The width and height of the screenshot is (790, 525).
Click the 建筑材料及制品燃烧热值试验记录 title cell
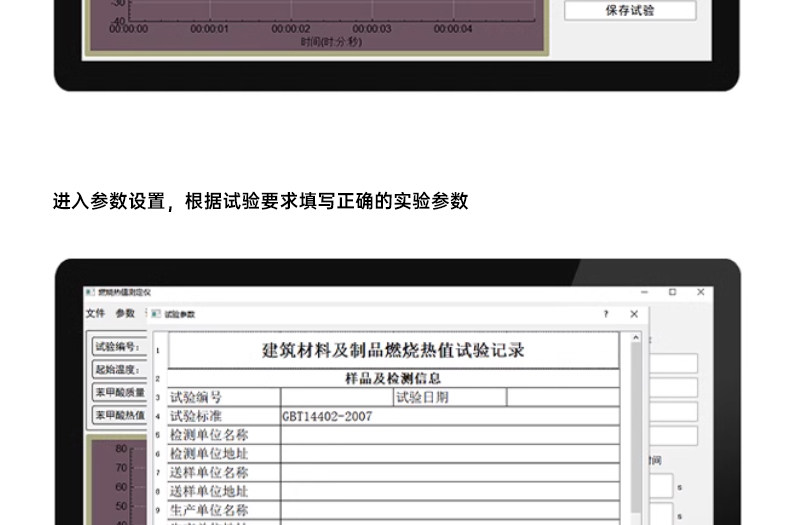point(393,350)
